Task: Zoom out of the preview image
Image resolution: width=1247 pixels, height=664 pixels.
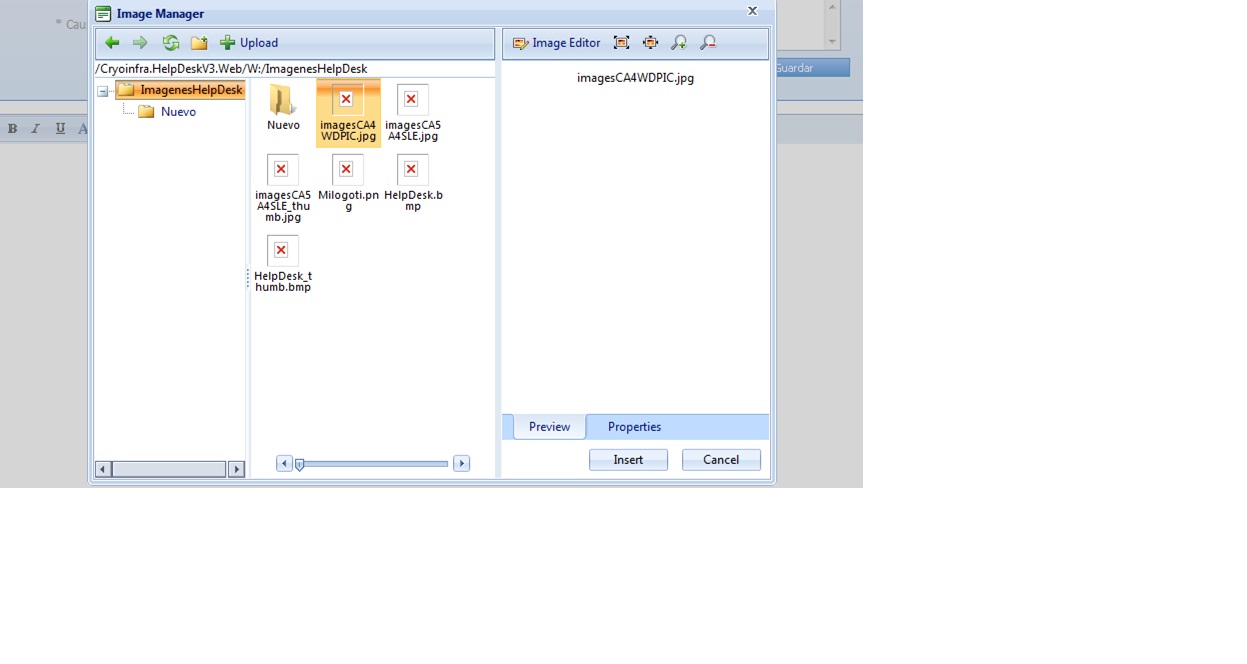Action: click(x=708, y=43)
